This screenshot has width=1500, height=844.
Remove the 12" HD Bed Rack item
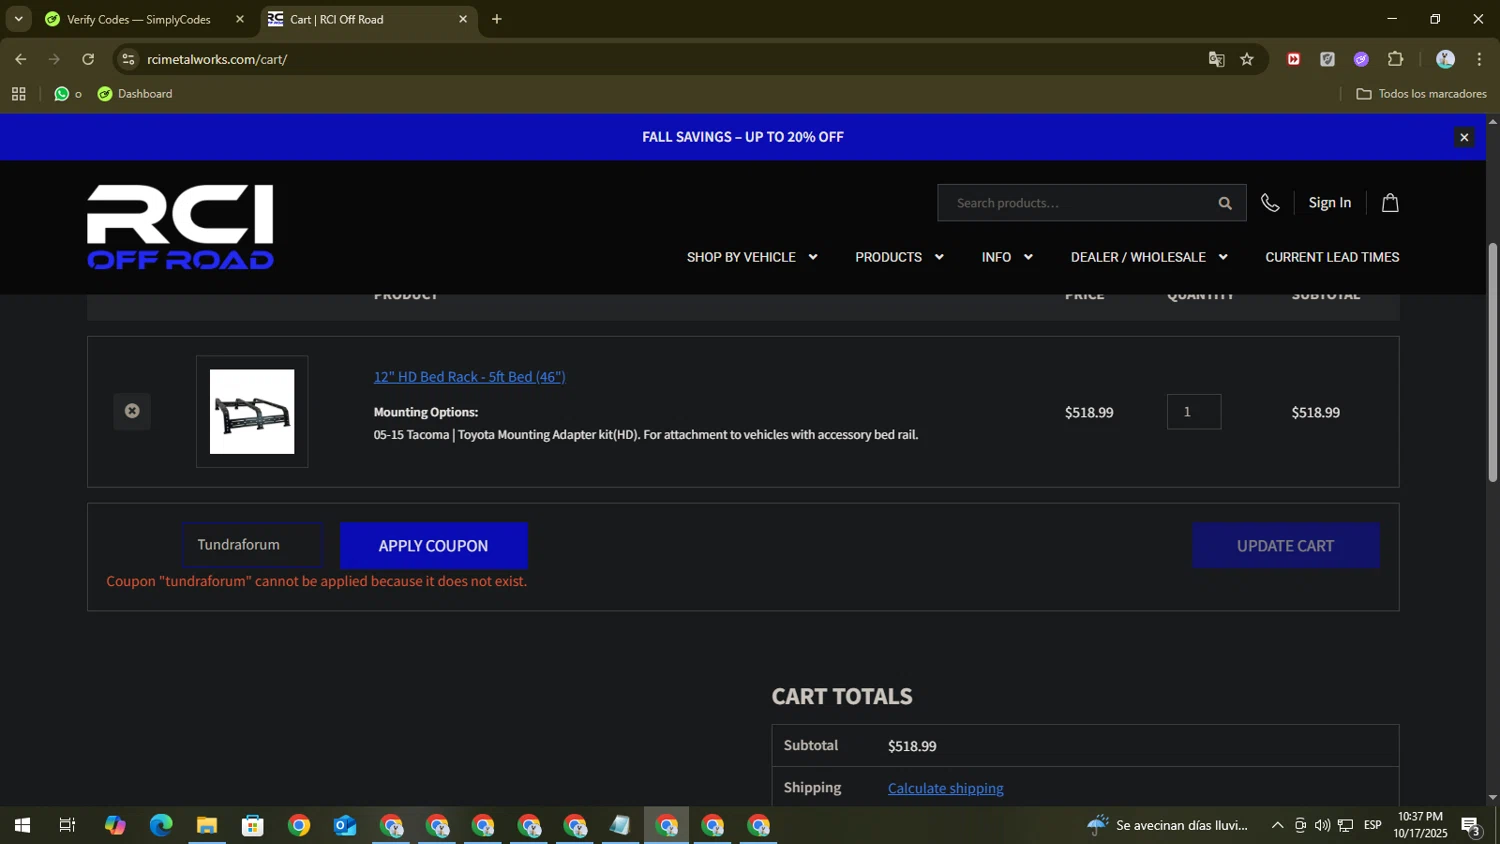pyautogui.click(x=132, y=411)
